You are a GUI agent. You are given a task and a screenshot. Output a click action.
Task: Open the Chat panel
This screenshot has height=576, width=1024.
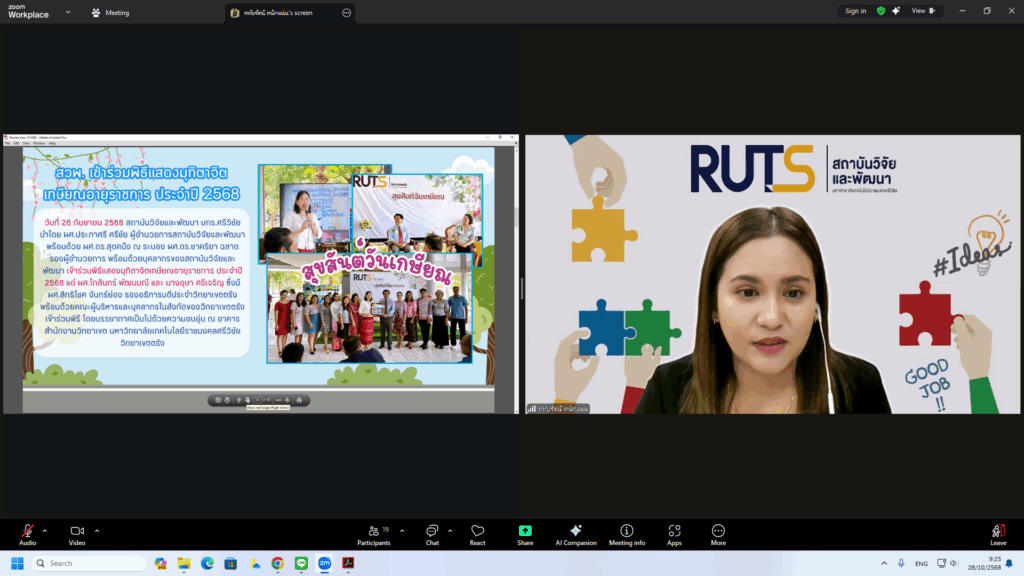[432, 534]
